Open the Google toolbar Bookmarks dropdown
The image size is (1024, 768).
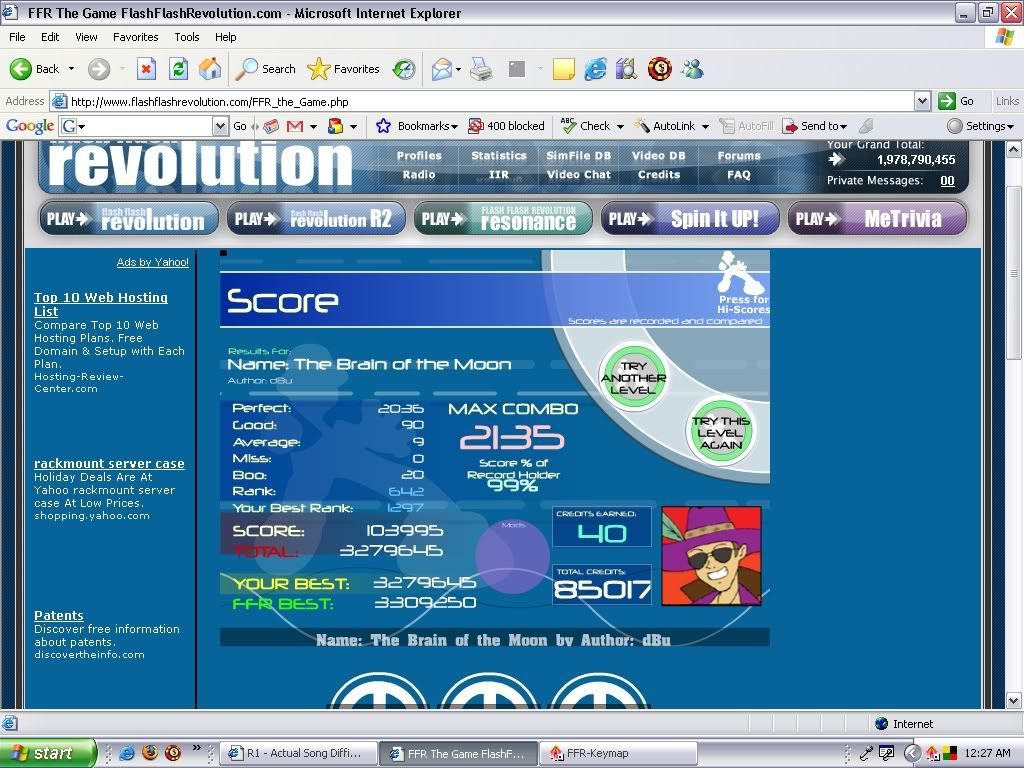pos(417,126)
